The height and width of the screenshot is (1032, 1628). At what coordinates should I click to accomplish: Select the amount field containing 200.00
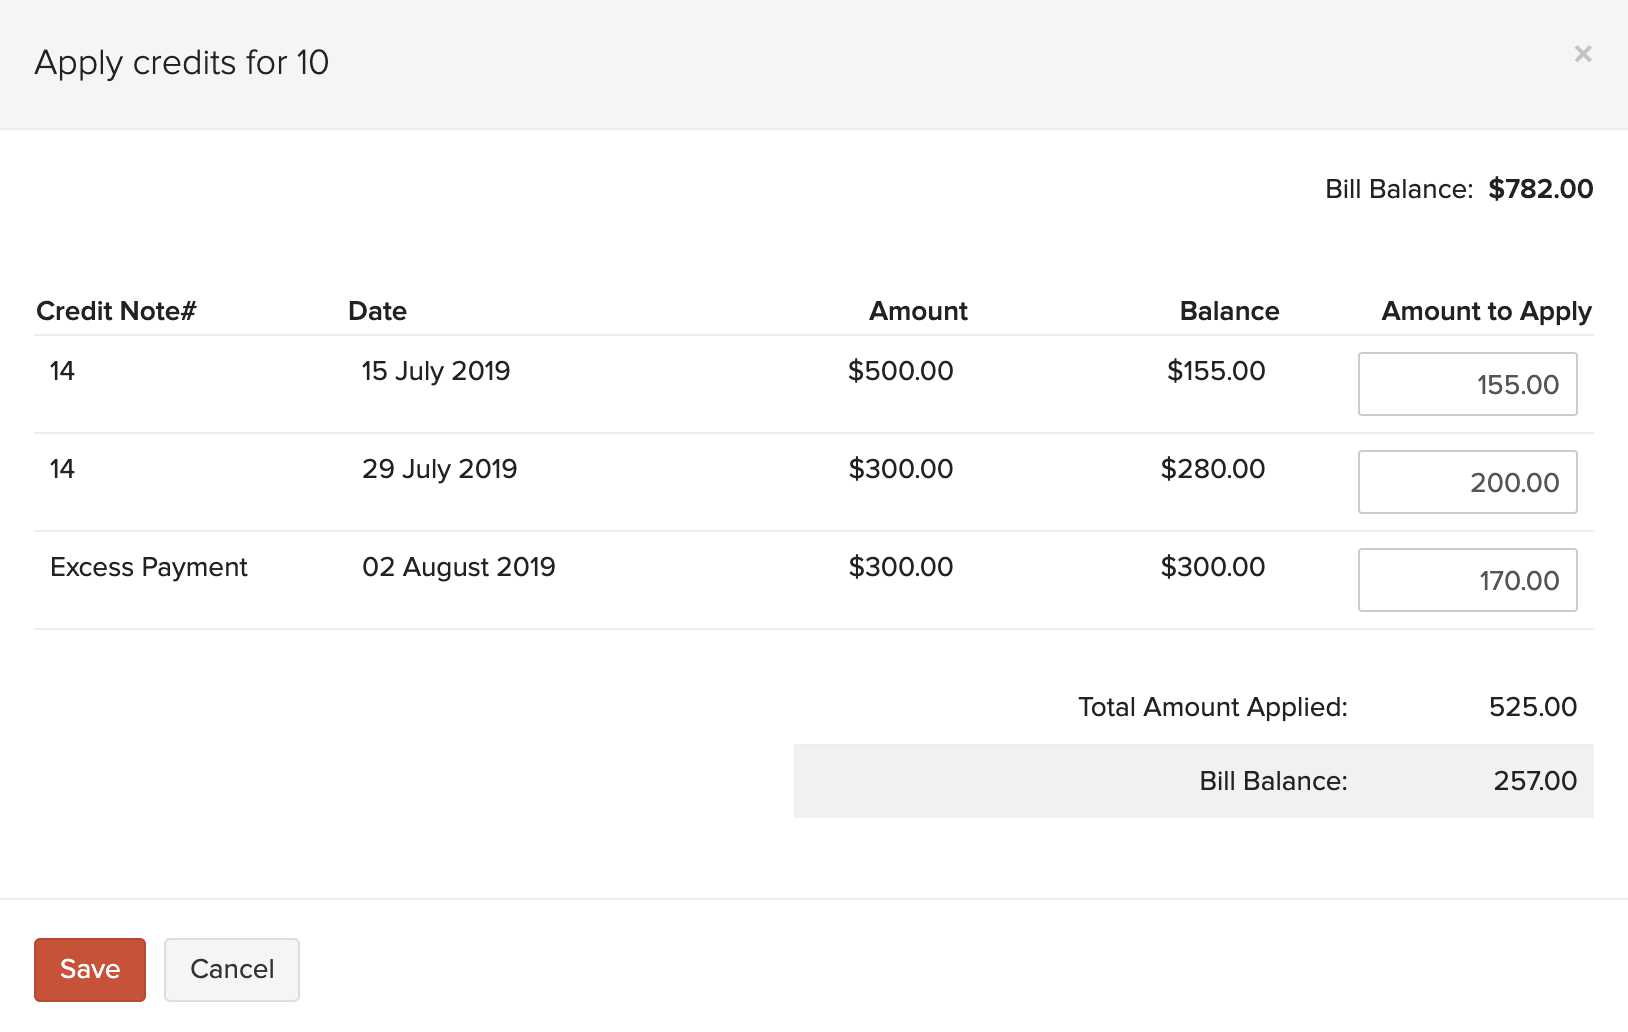coord(1467,481)
